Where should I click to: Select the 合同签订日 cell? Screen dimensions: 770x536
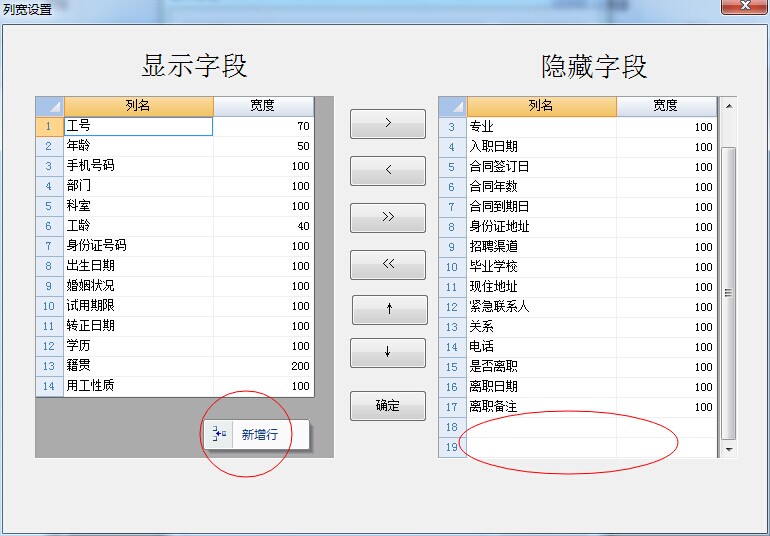(x=542, y=167)
